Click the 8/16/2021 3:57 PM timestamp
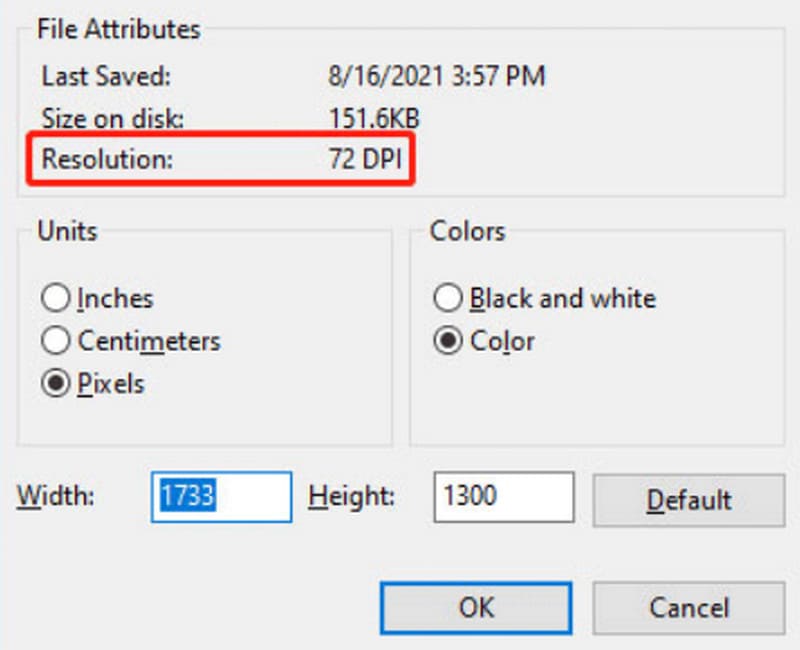Screen dimensions: 800x650 (x=437, y=76)
